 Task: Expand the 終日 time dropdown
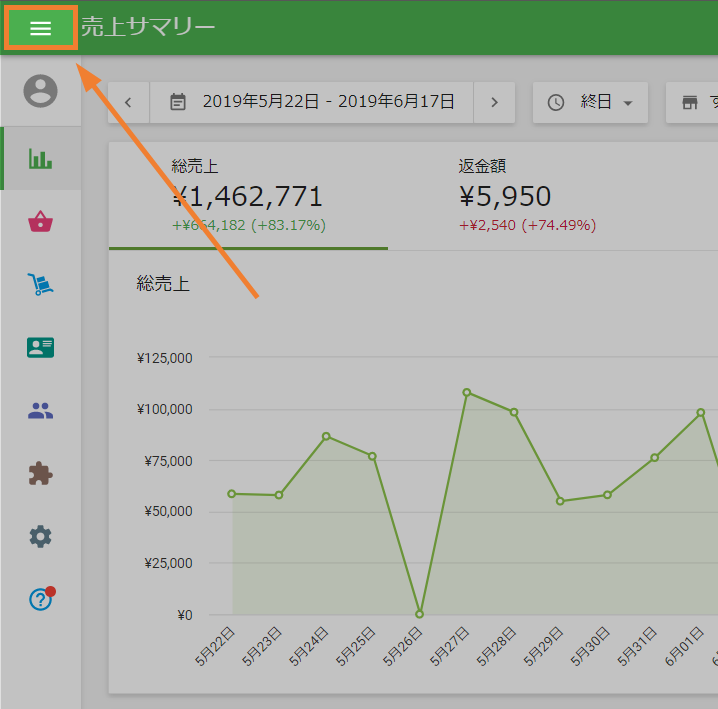coord(591,102)
